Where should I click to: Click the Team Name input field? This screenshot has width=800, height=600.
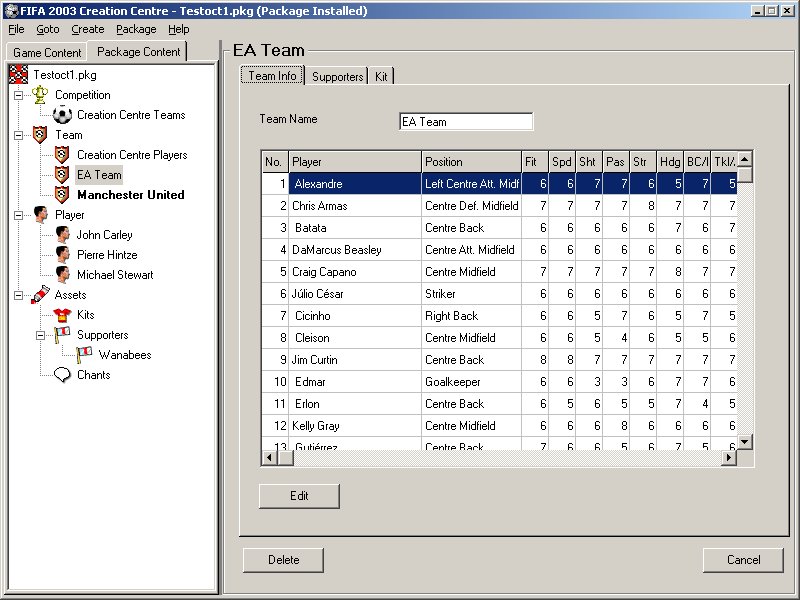(466, 121)
